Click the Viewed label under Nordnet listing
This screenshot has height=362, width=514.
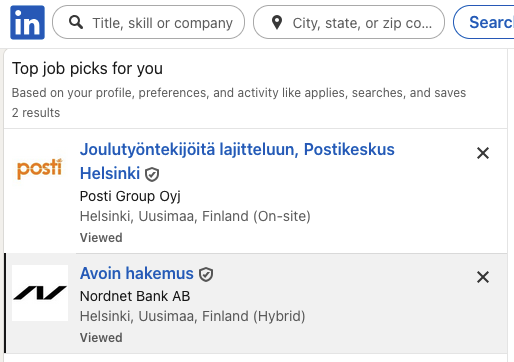(x=101, y=338)
